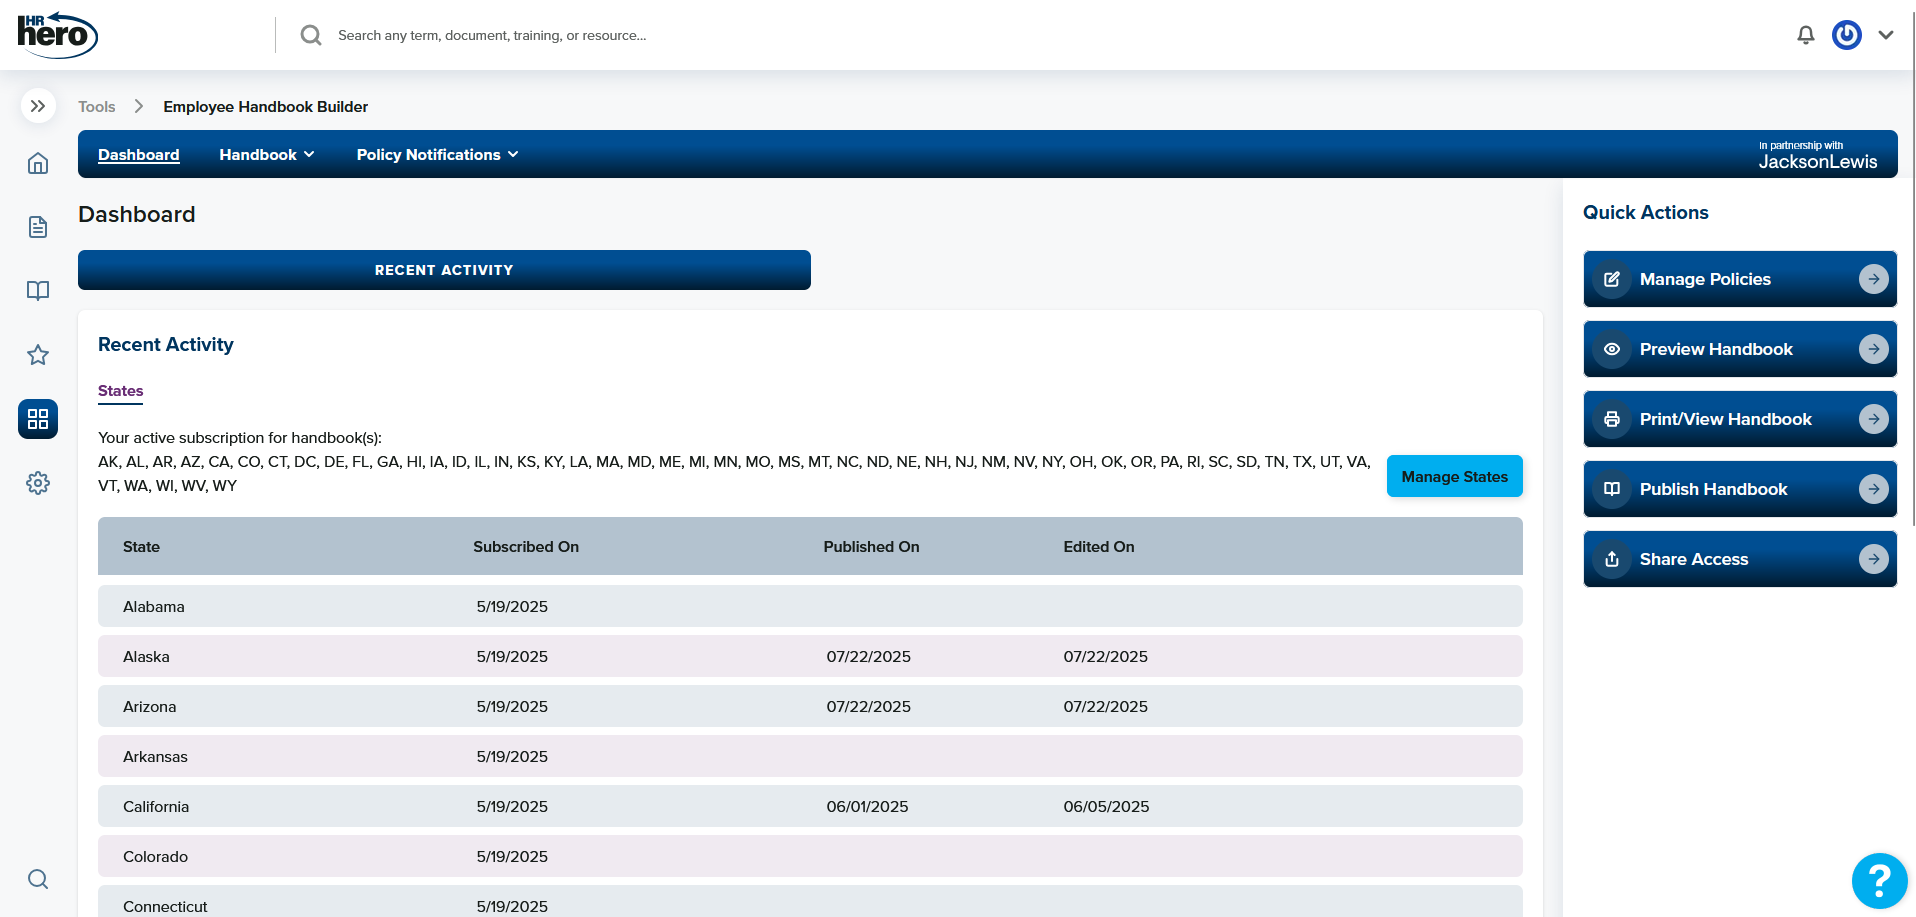1916x917 pixels.
Task: Expand the Handbook dropdown menu
Action: pyautogui.click(x=267, y=155)
